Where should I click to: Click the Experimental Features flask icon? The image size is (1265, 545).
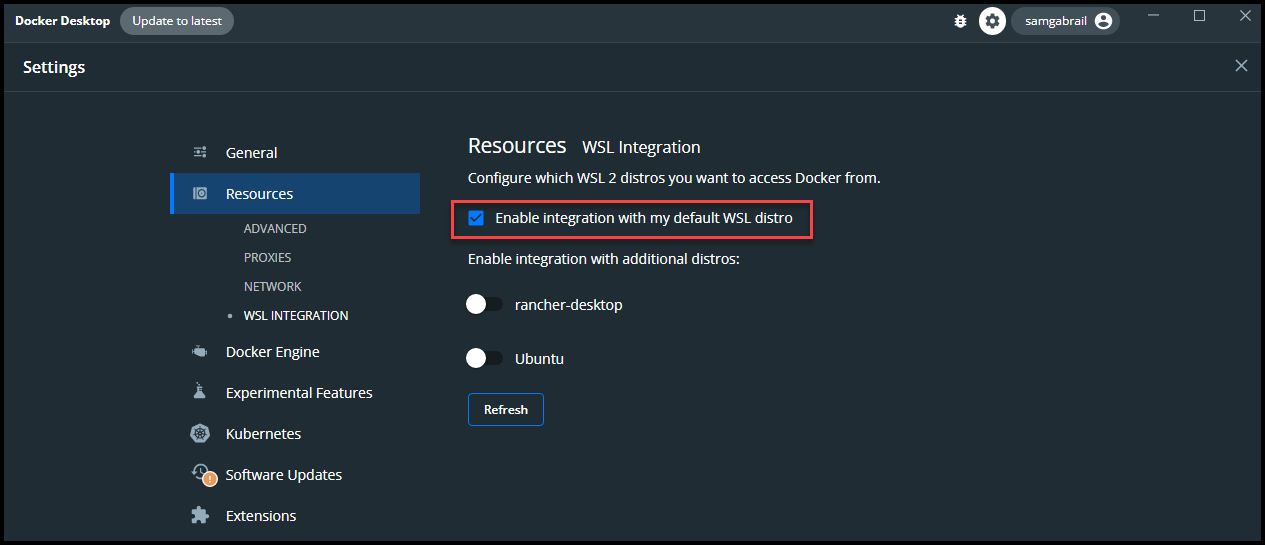click(x=200, y=392)
